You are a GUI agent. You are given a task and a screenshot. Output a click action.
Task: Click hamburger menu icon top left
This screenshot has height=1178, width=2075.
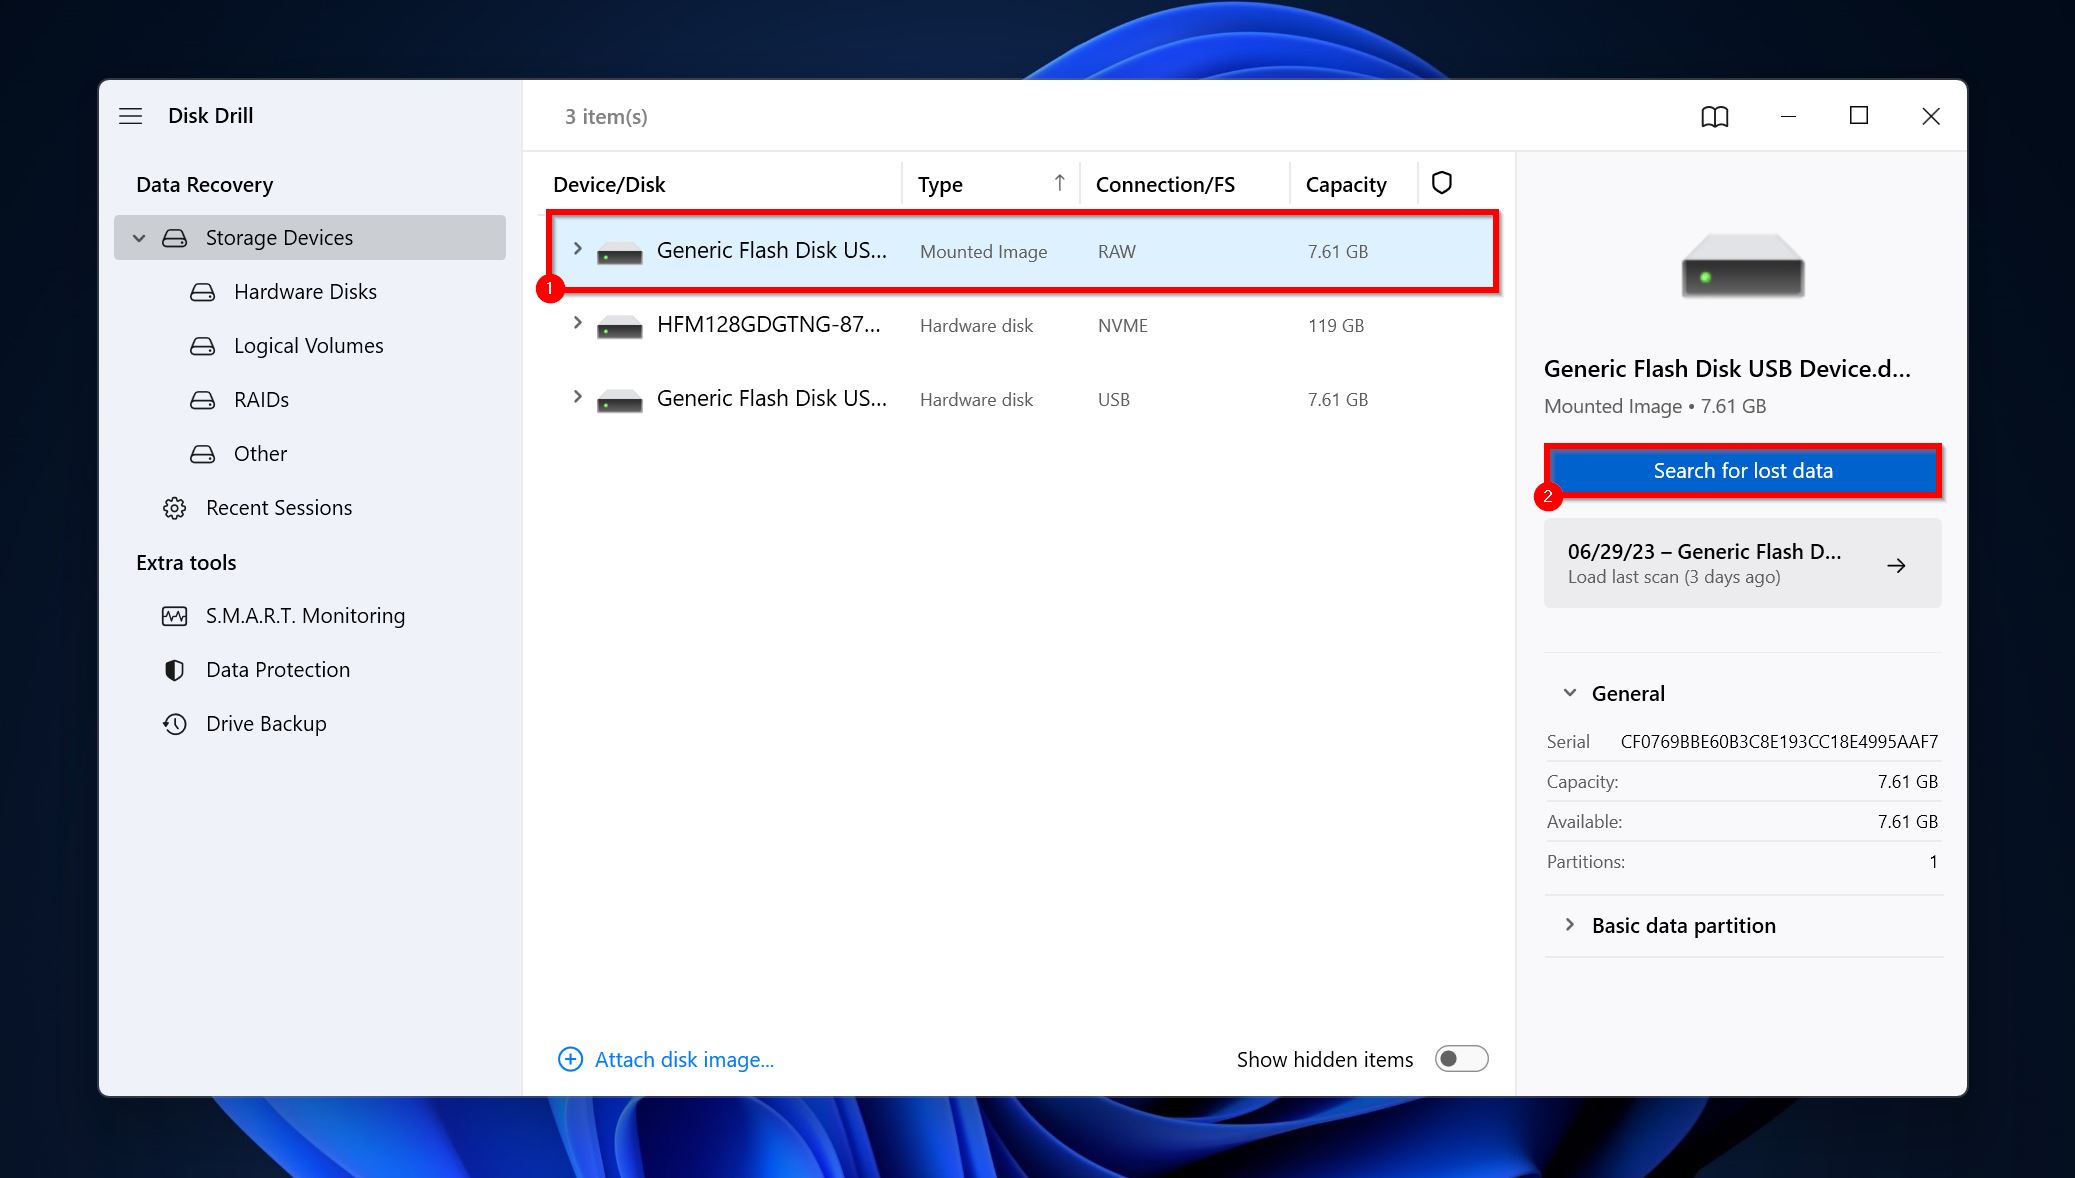(131, 114)
